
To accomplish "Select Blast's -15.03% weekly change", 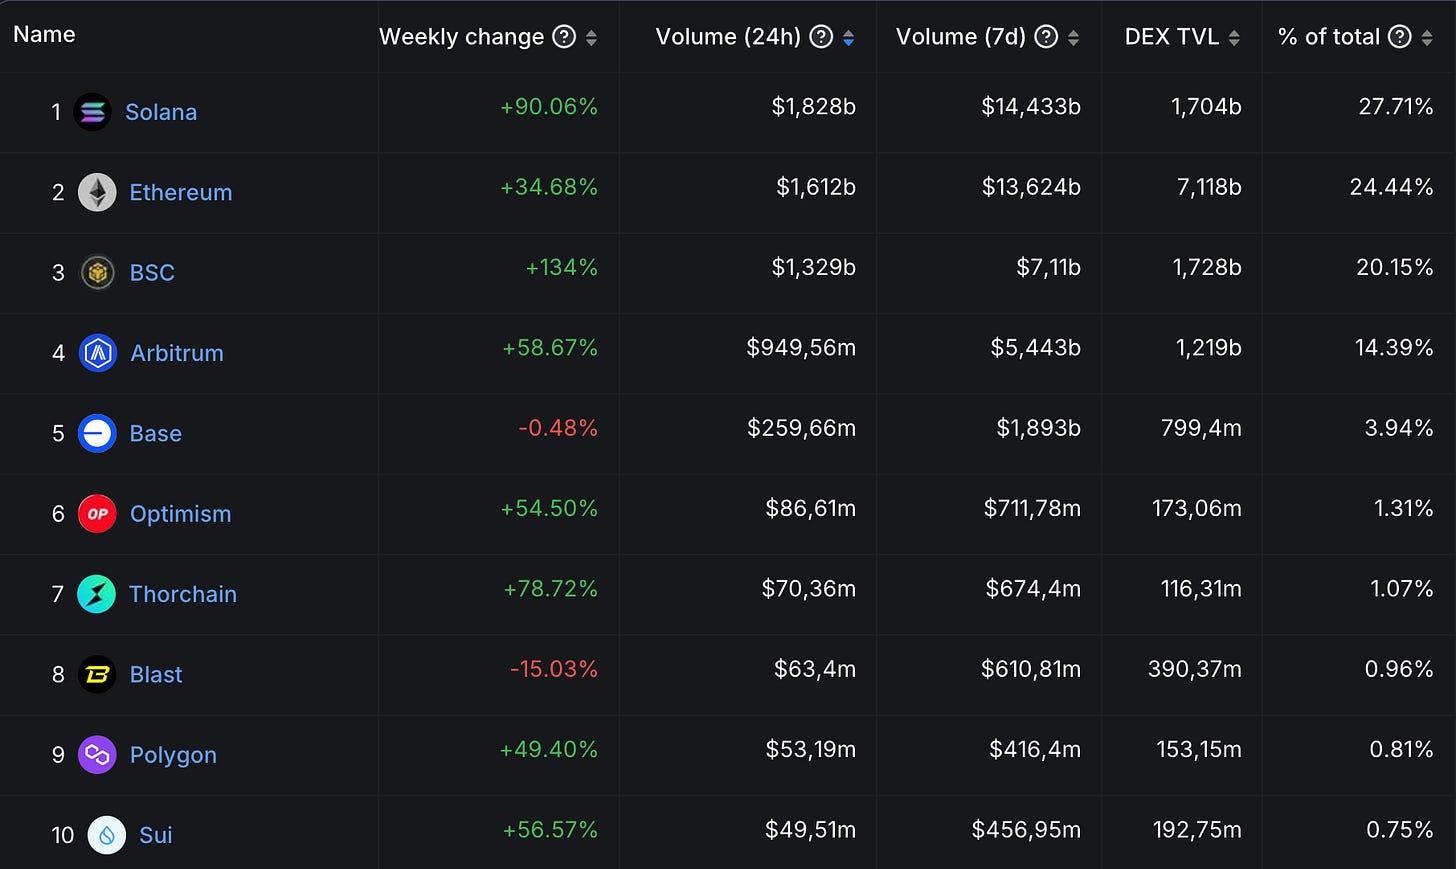I will click(x=554, y=669).
